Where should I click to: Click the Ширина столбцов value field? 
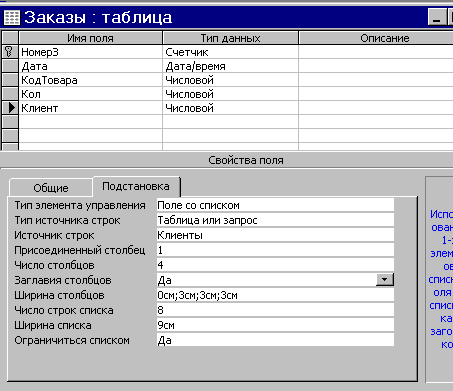[x=275, y=295]
